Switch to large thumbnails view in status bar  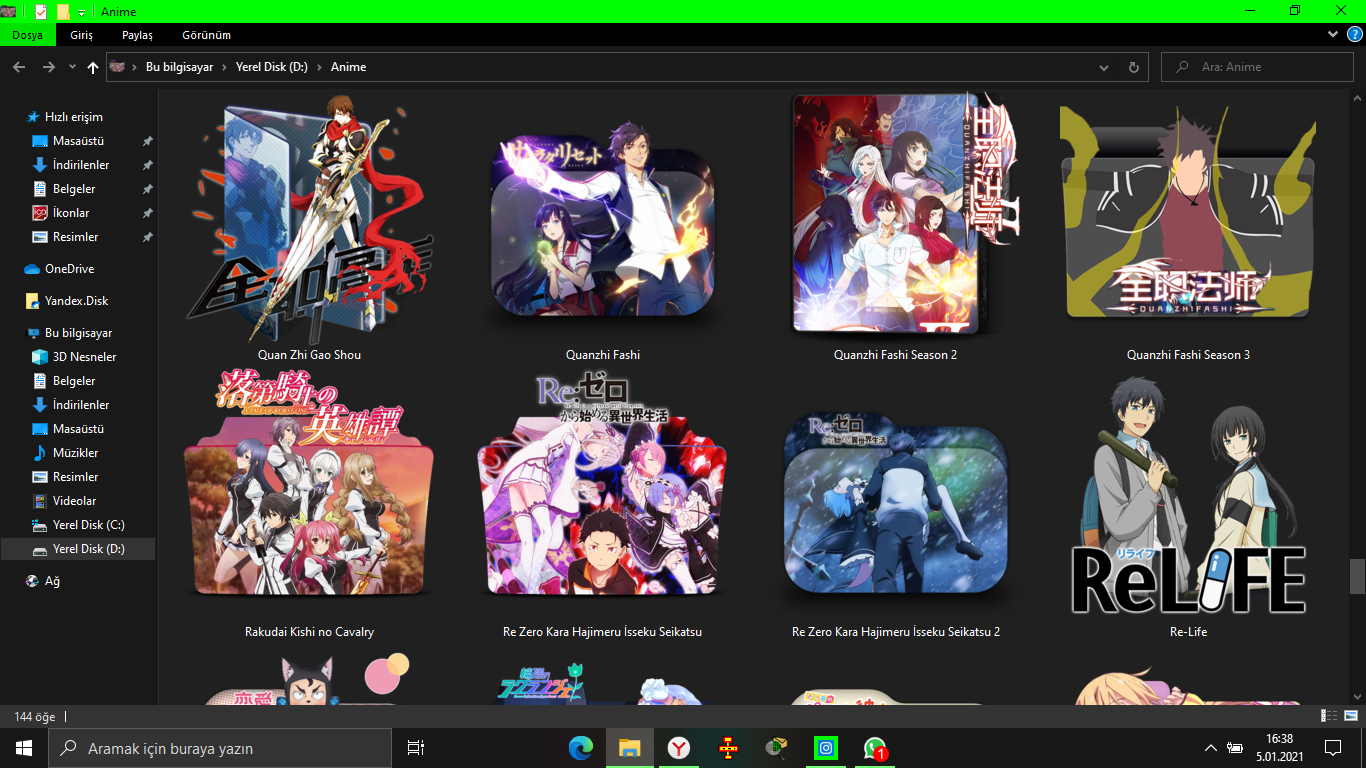coord(1350,716)
